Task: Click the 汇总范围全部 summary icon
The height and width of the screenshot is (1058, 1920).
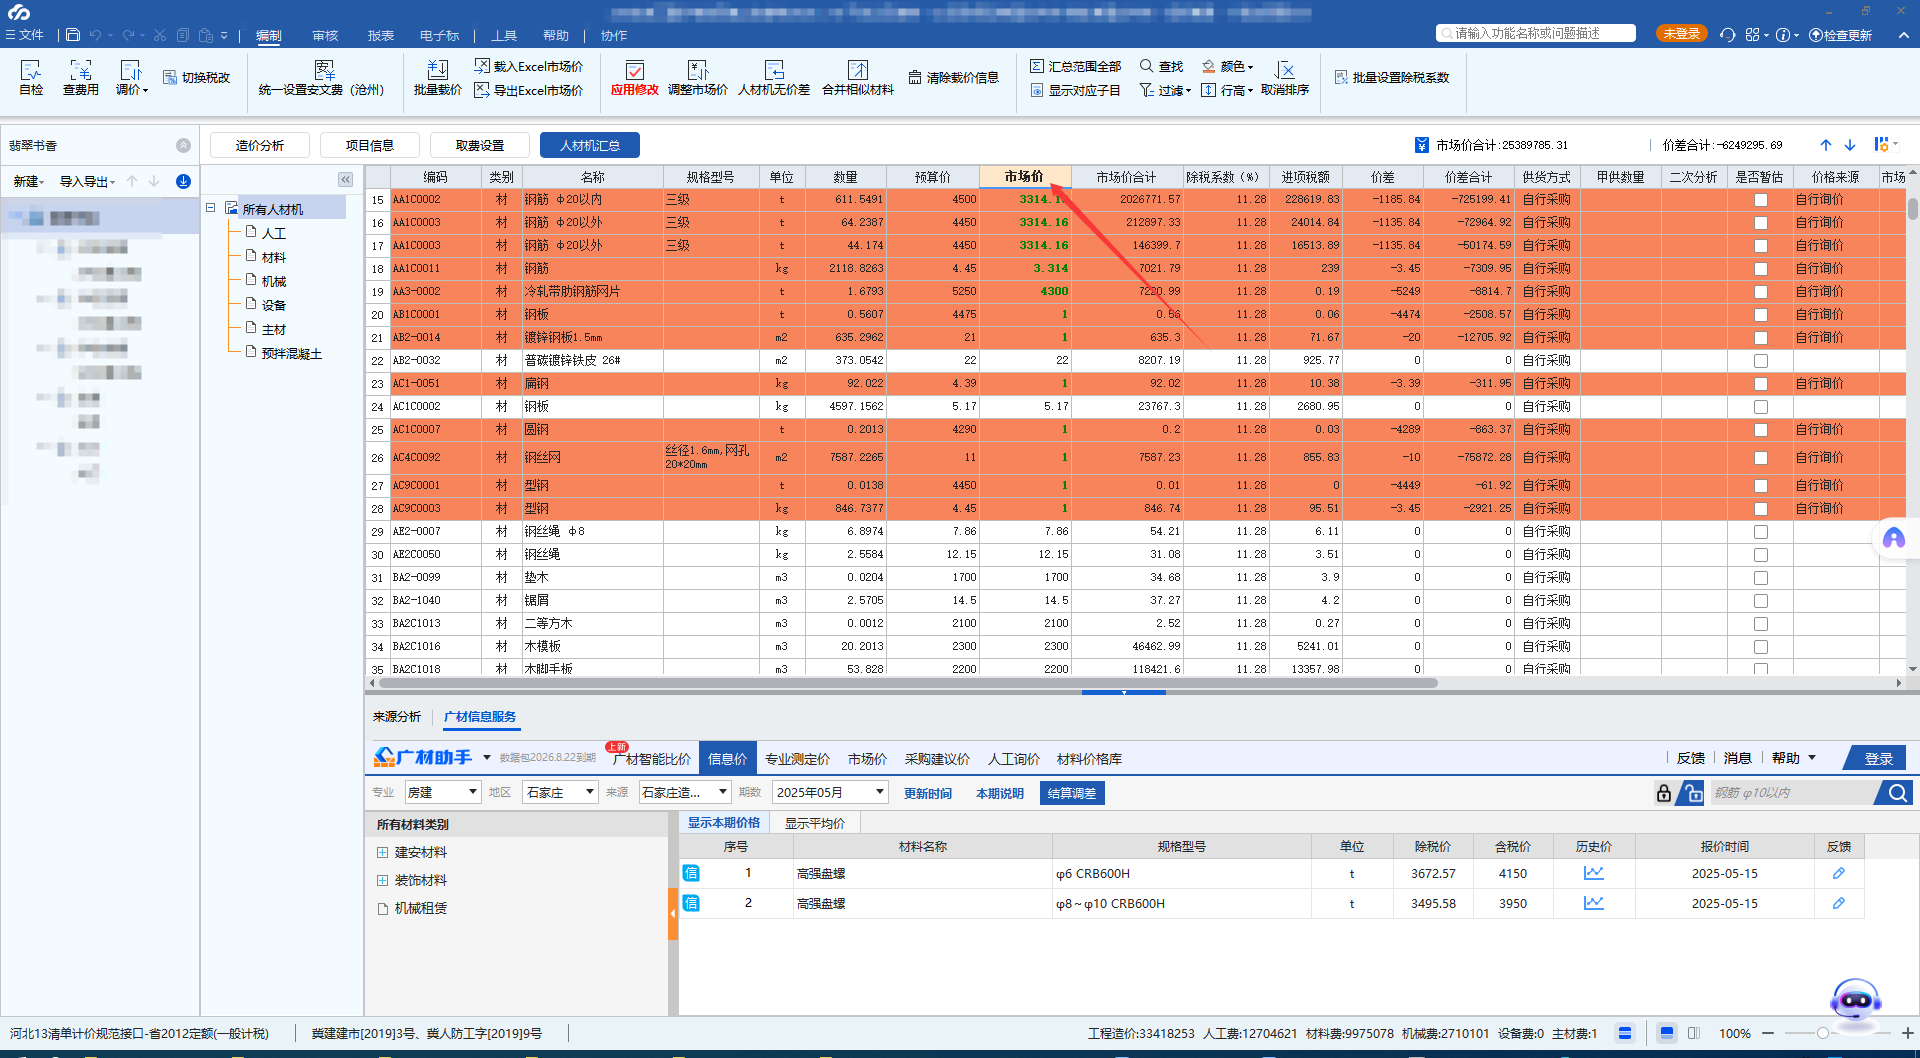Action: (x=1076, y=66)
